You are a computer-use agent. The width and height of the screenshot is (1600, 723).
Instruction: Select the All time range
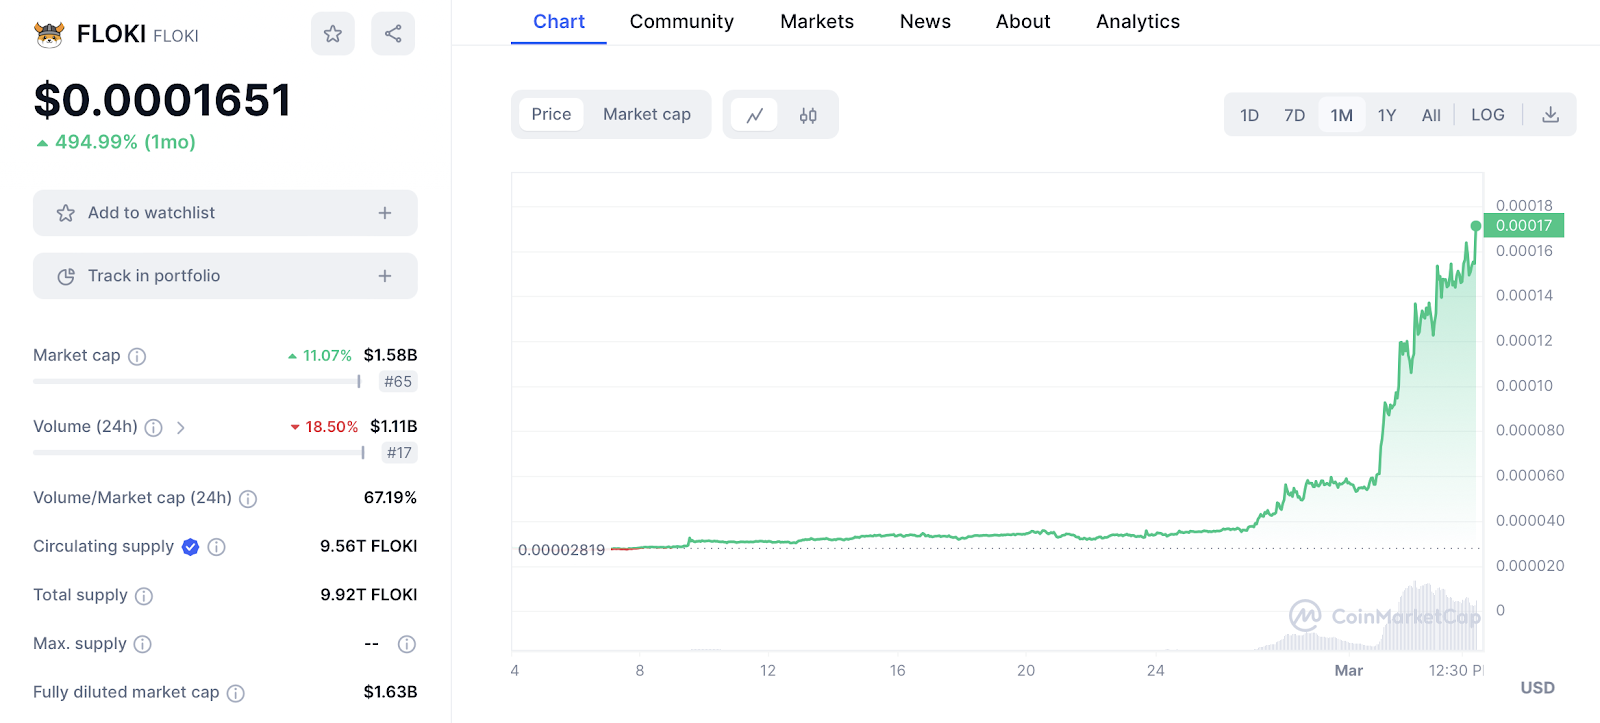tap(1431, 115)
